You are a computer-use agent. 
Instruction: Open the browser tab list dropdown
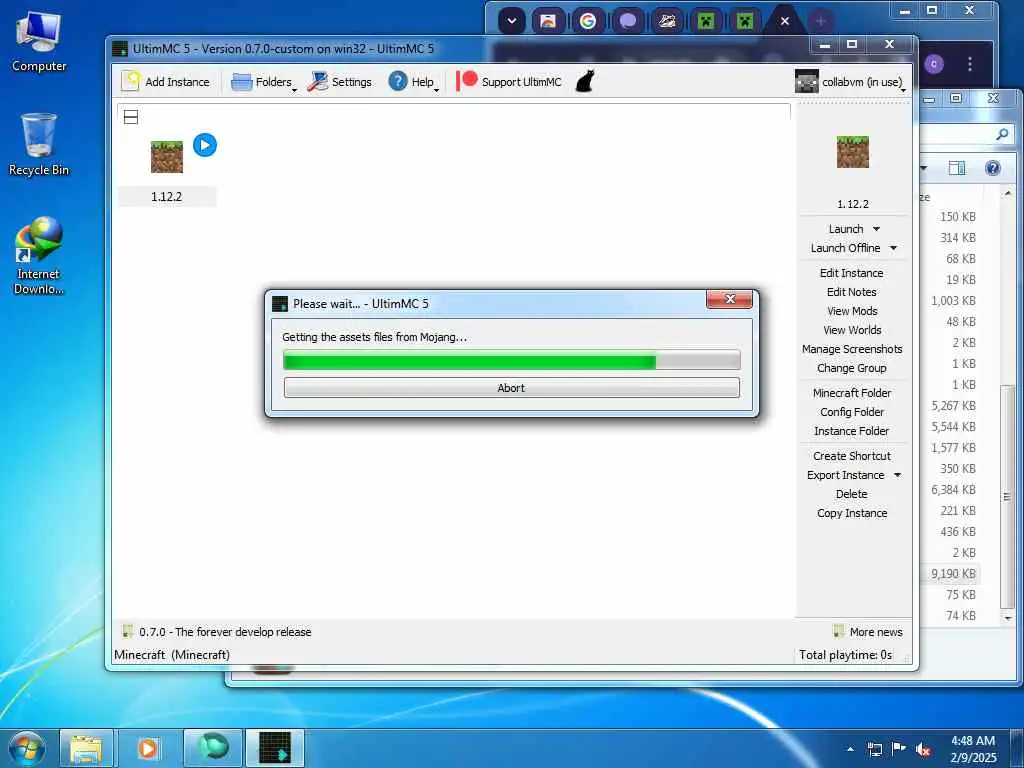coord(512,21)
